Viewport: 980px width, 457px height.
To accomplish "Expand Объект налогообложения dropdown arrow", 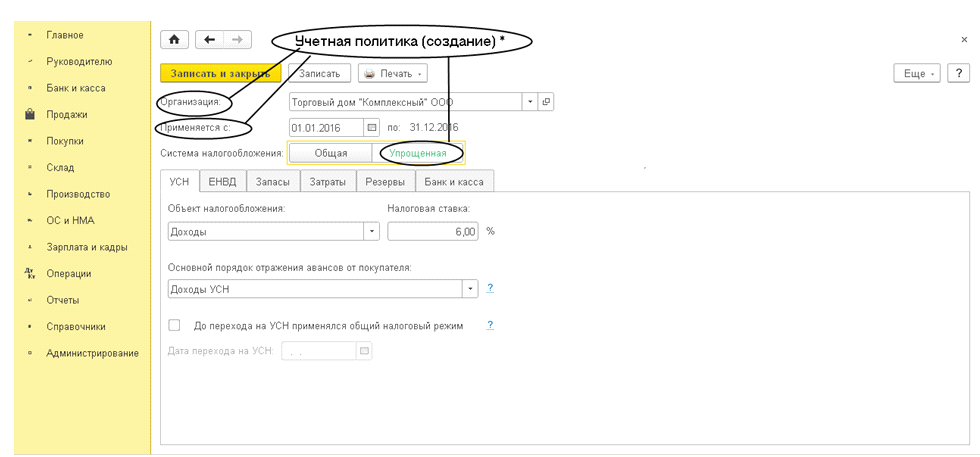I will [x=372, y=231].
